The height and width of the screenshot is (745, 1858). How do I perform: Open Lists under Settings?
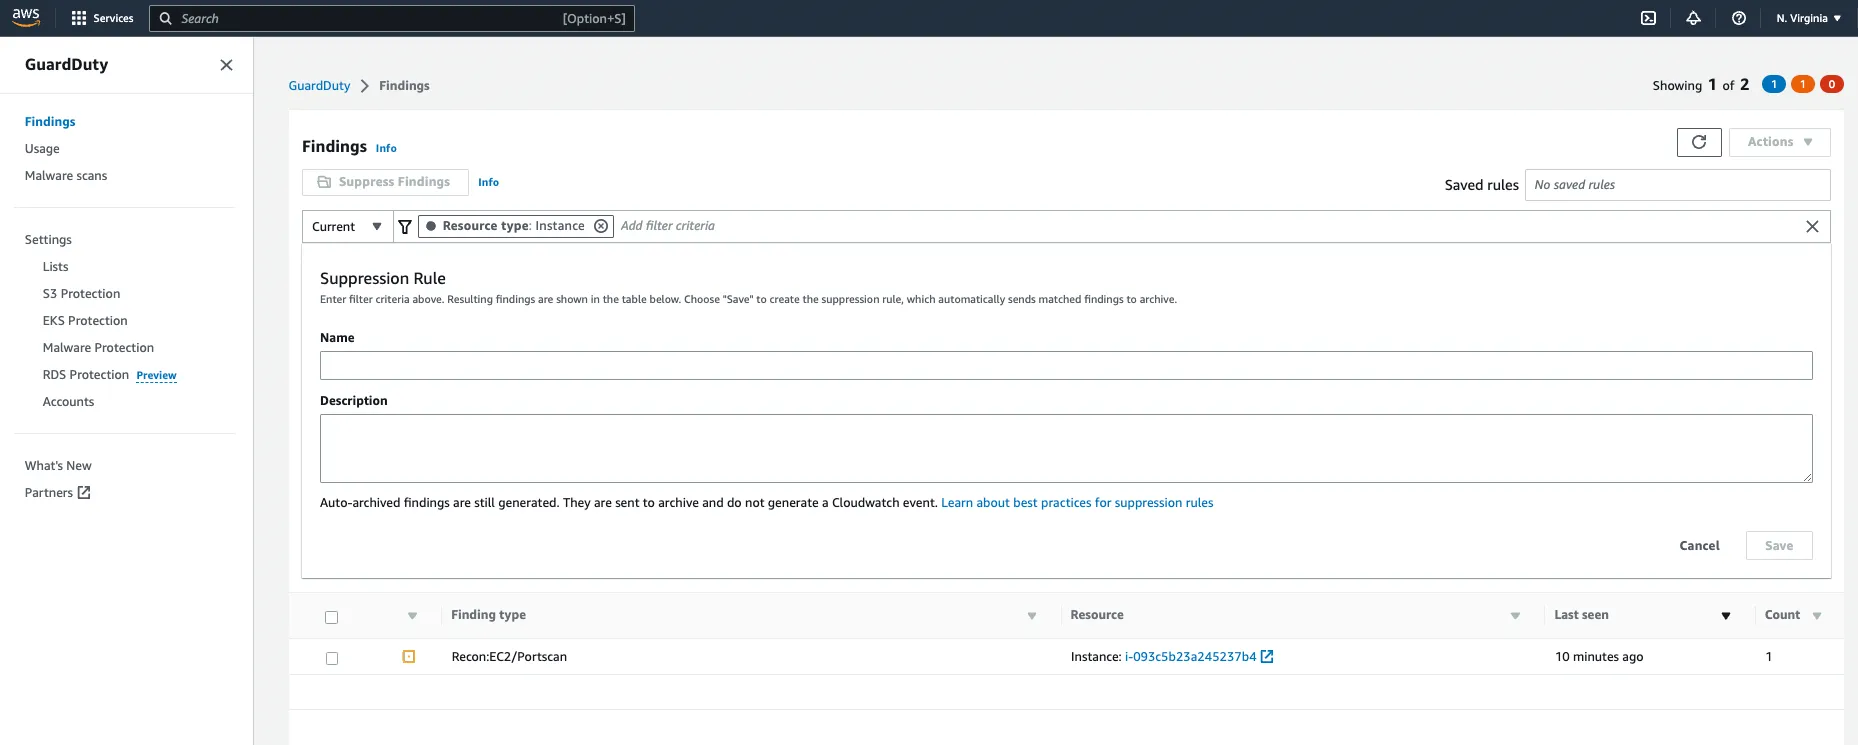(x=55, y=266)
